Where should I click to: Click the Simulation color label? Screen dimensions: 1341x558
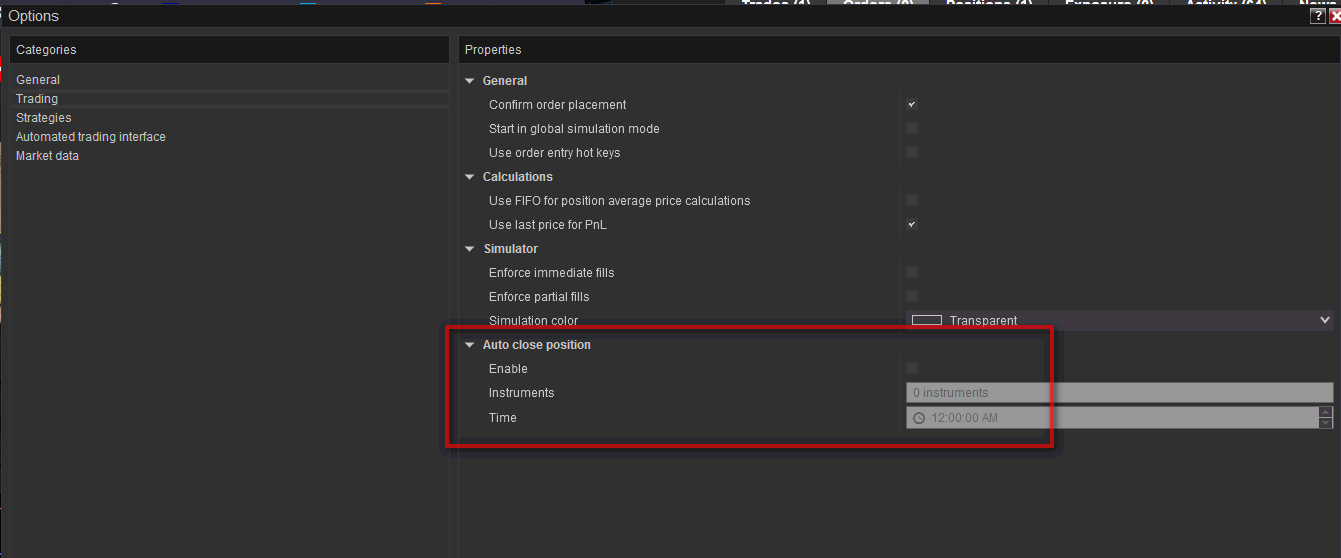tap(533, 321)
